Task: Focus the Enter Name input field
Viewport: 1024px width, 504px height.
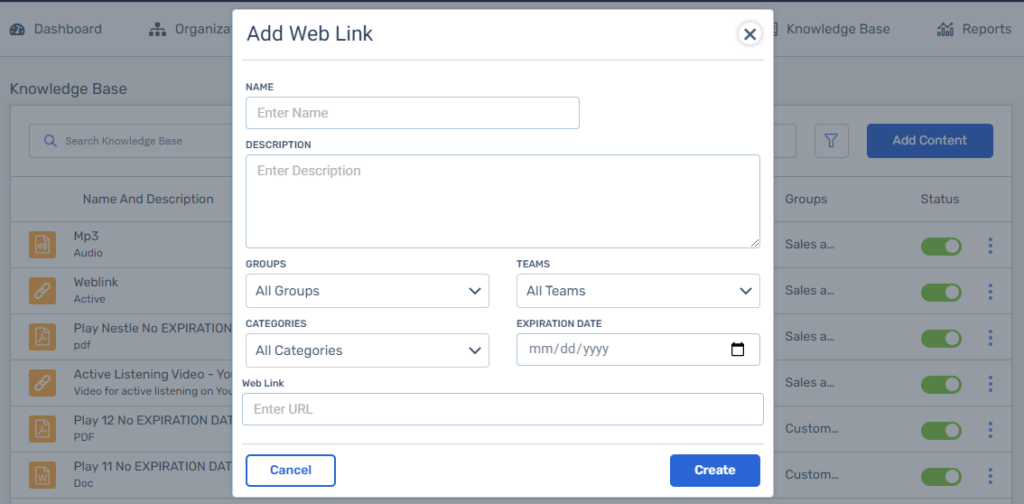Action: 412,113
